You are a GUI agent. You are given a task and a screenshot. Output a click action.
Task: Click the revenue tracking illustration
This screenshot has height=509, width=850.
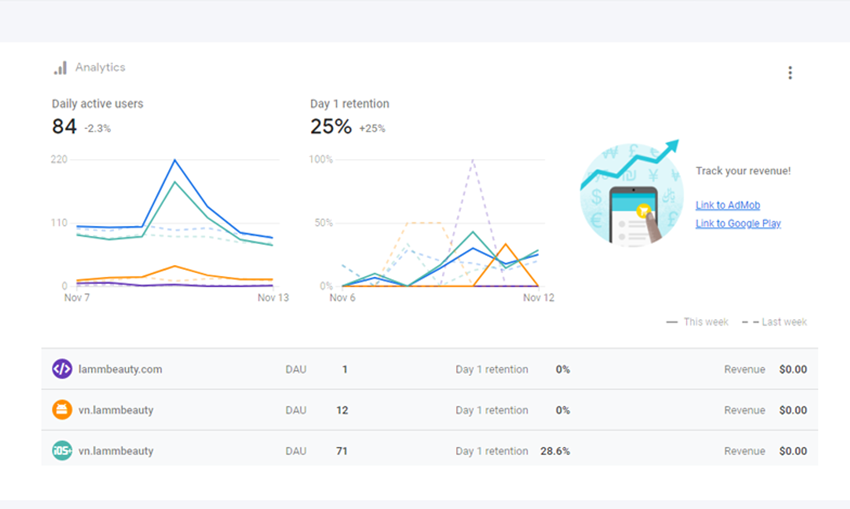(x=630, y=193)
